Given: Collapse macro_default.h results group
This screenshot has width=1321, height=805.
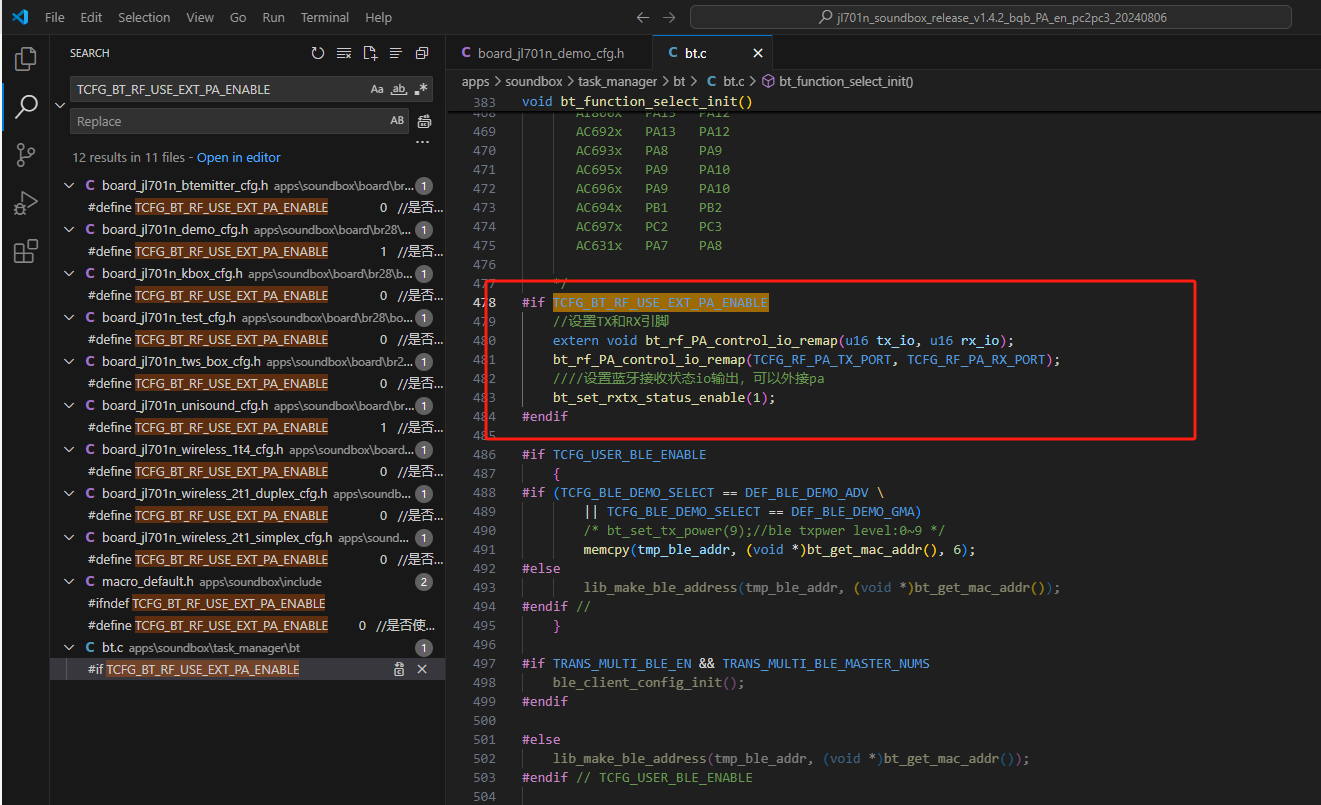Looking at the screenshot, I should pyautogui.click(x=69, y=581).
